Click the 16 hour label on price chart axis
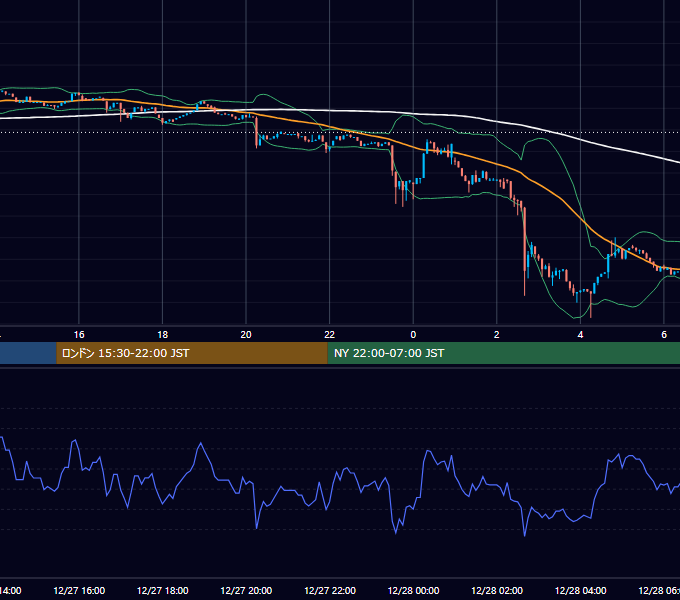Viewport: 680px width, 600px height. (x=79, y=335)
